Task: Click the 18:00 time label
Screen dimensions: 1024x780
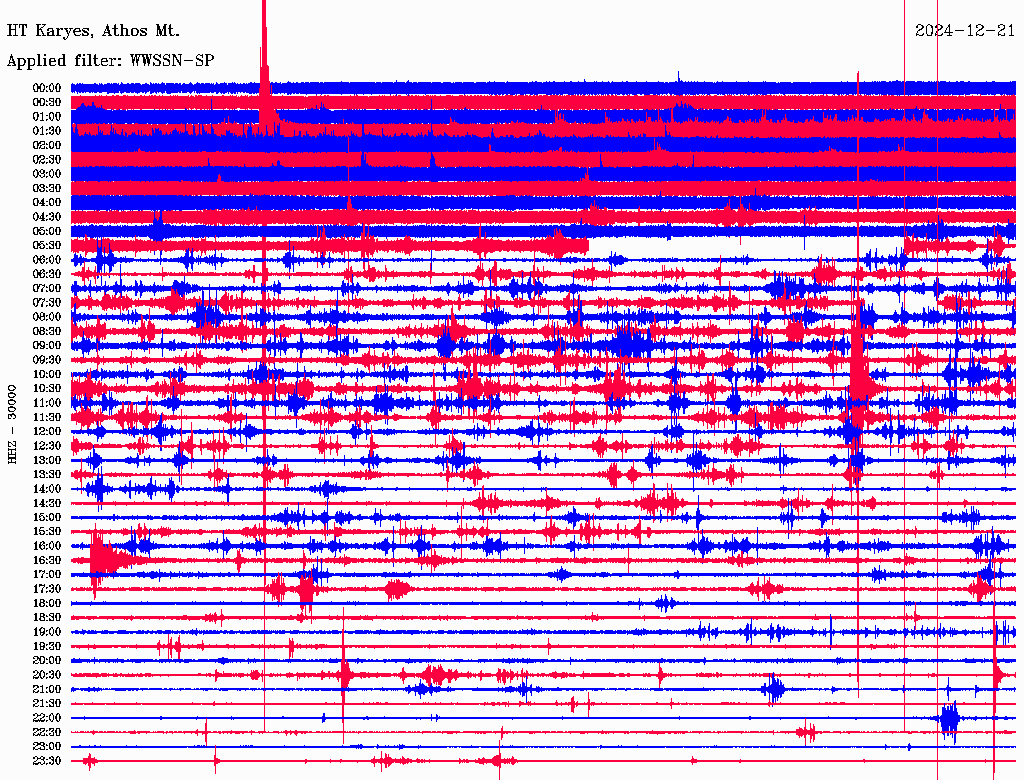Action: pos(47,603)
